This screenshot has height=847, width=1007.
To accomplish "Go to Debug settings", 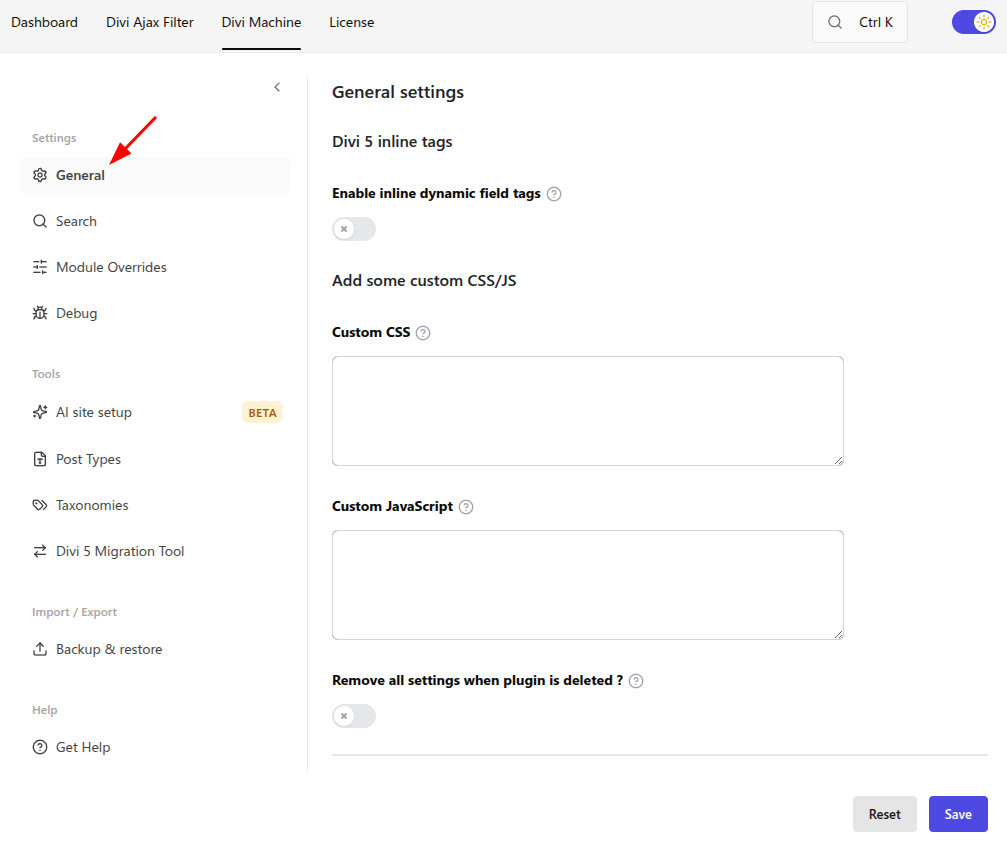I will click(155, 313).
